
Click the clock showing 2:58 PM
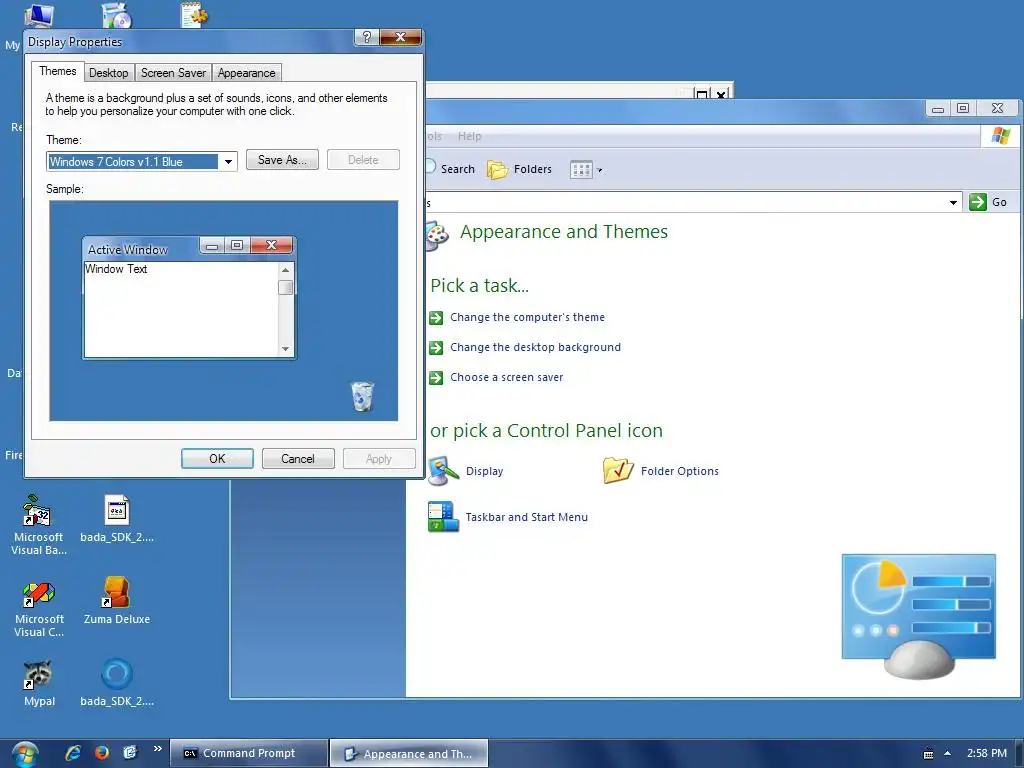987,753
